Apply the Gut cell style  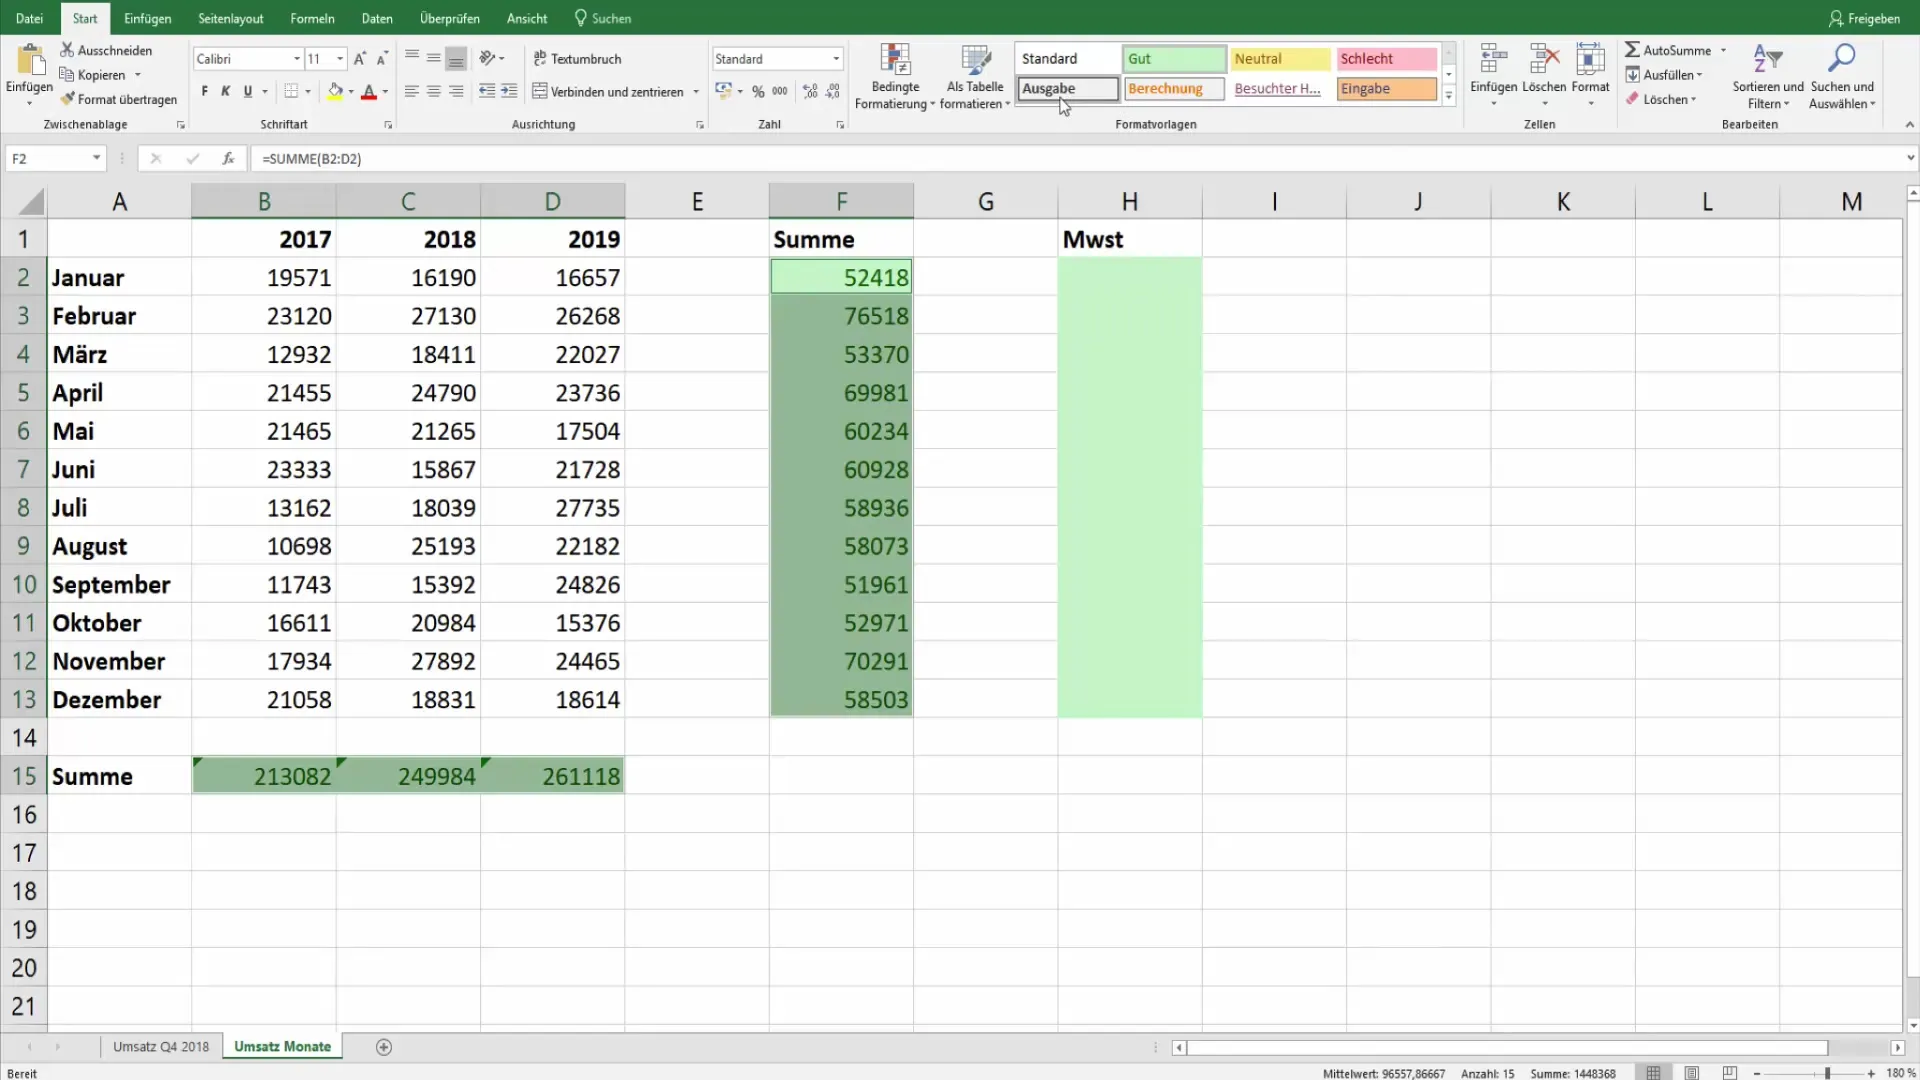1174,59
